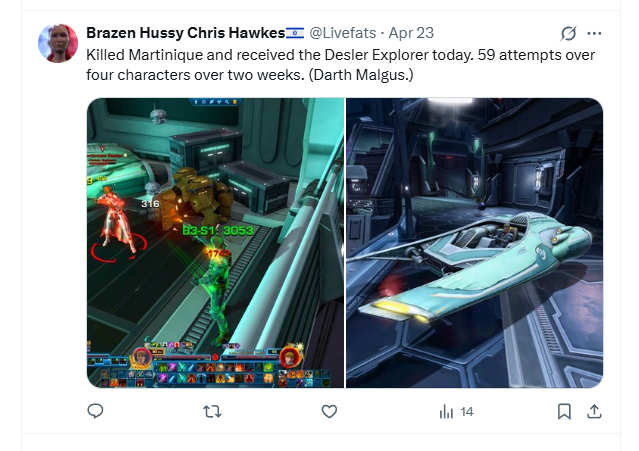Open Brazen Hussy Chris Hawkes display name
Image resolution: width=639 pixels, height=451 pixels.
tap(185, 33)
